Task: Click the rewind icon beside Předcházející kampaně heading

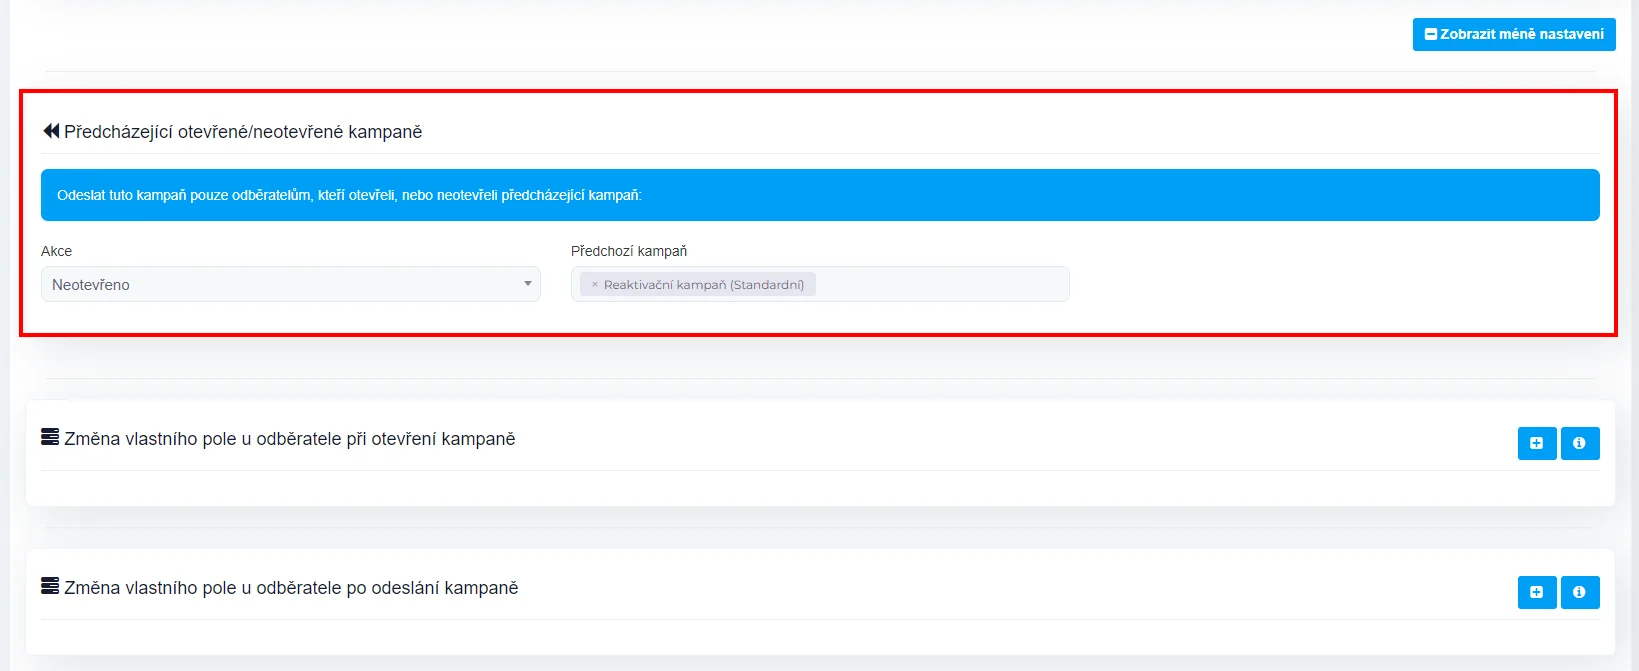Action: click(x=51, y=131)
